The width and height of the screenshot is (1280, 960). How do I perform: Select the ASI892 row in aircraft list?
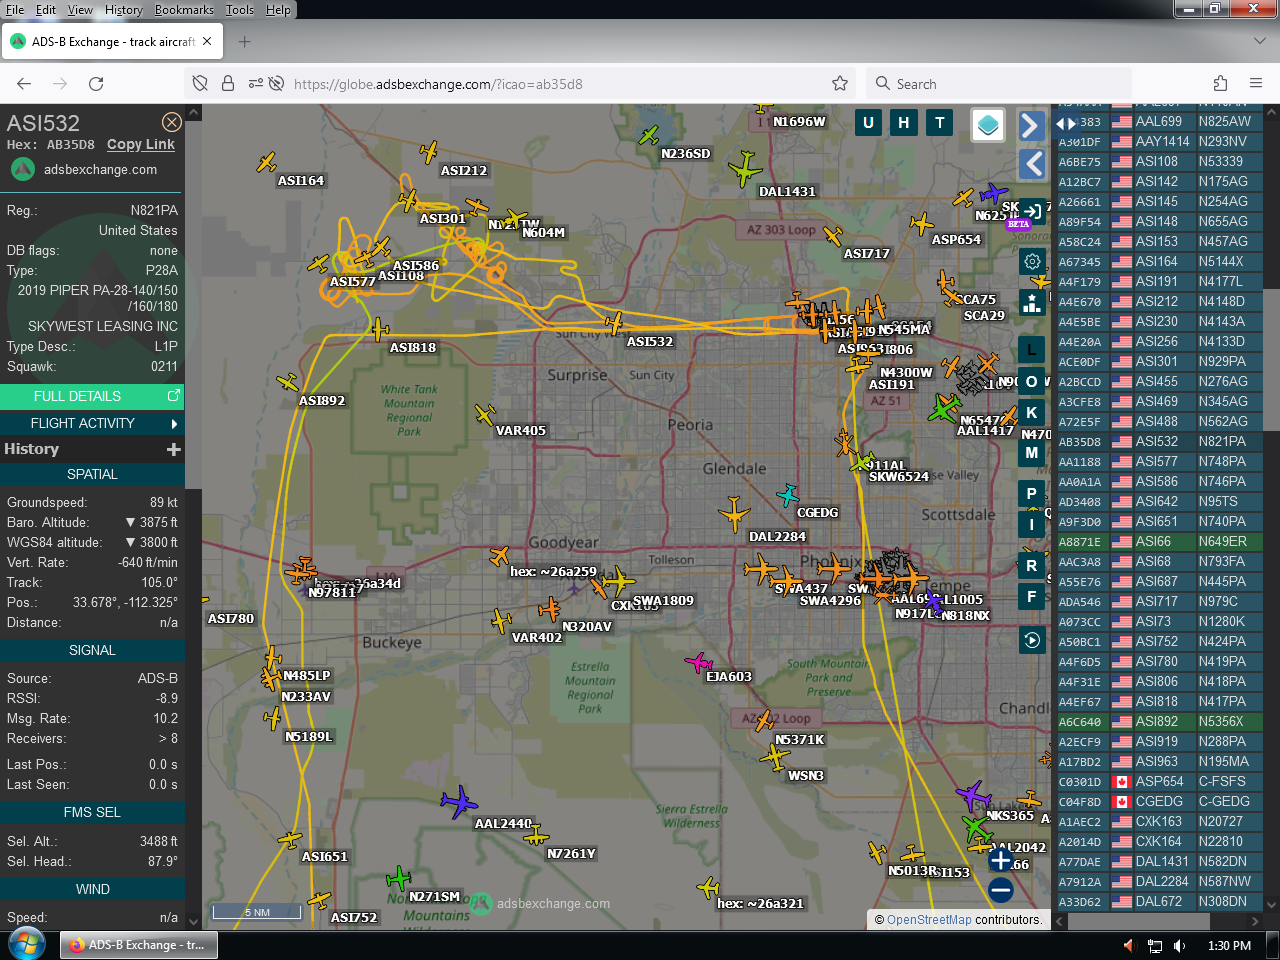pyautogui.click(x=1159, y=722)
